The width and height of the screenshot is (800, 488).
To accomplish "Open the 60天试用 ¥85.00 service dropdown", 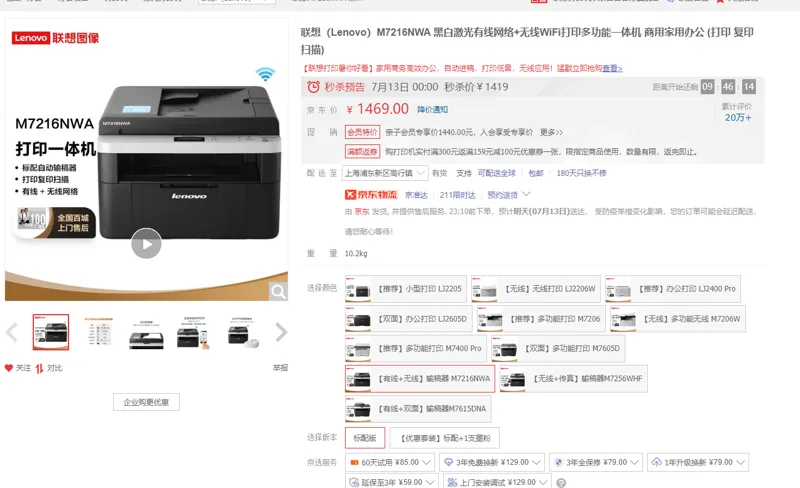I will pos(390,462).
